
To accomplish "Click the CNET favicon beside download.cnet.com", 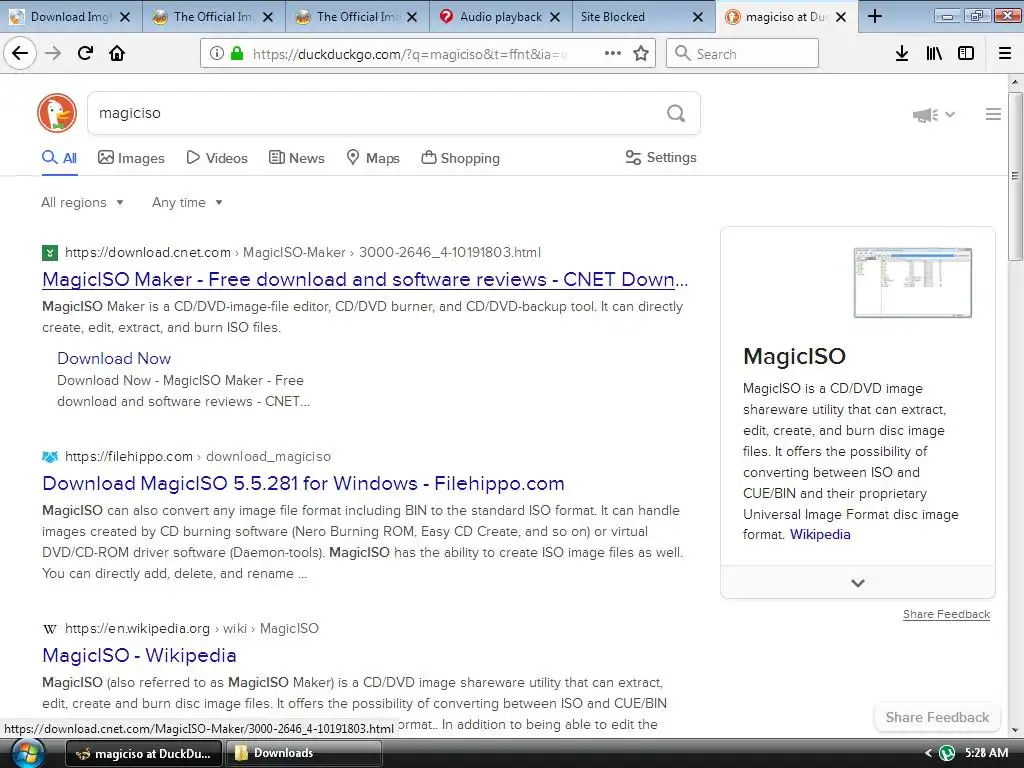I will pos(50,253).
